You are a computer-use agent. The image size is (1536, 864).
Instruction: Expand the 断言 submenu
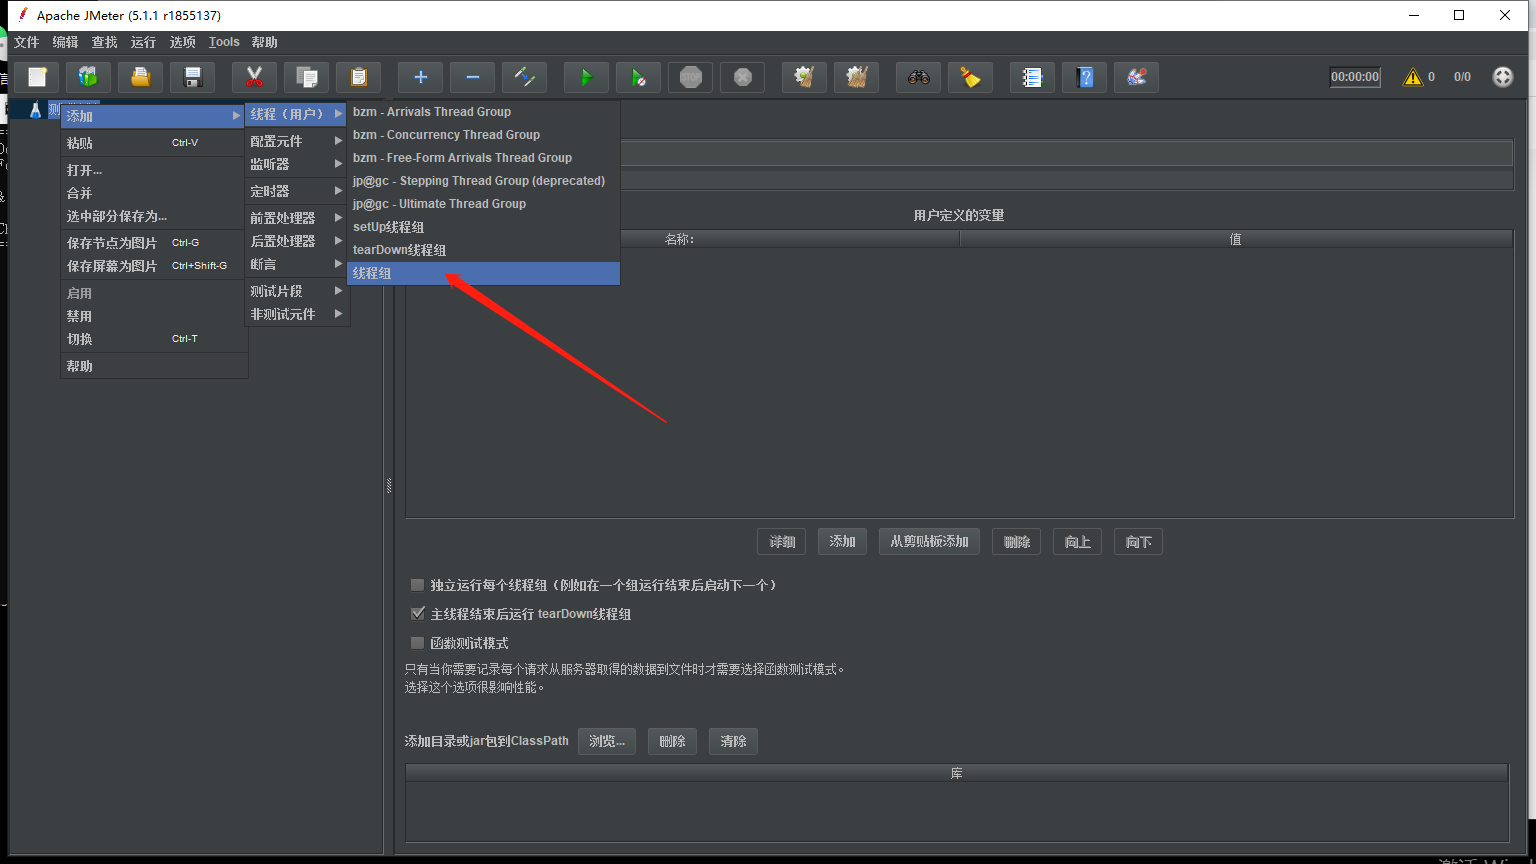(x=297, y=264)
